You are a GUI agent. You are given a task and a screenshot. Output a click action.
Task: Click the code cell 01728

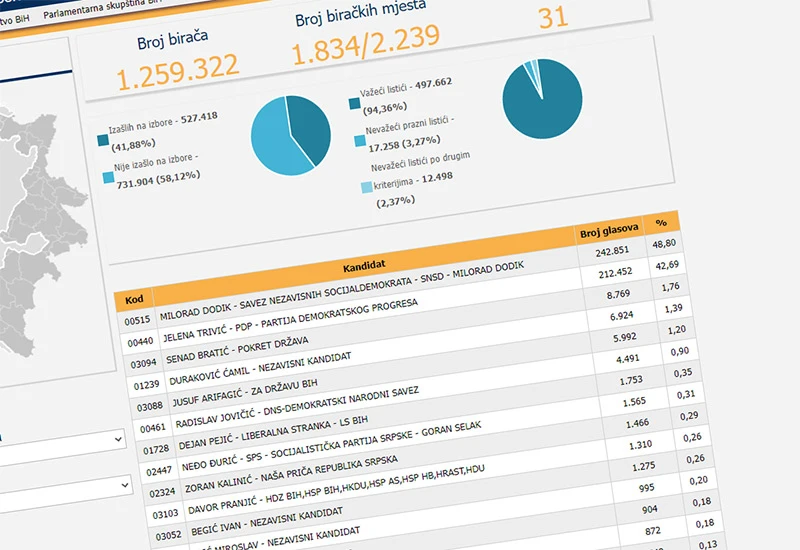(x=156, y=449)
